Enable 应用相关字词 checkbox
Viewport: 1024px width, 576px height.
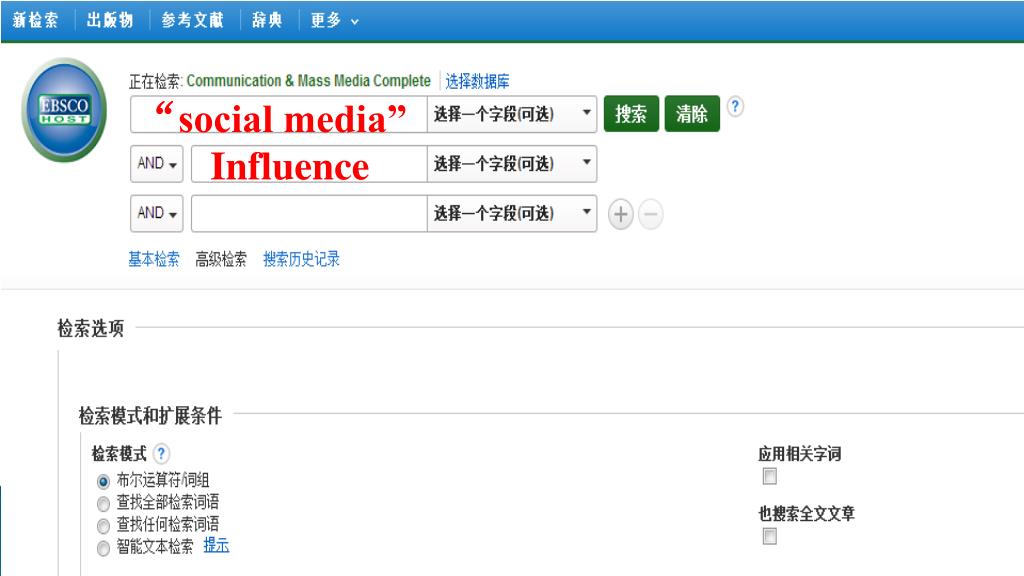[x=770, y=476]
